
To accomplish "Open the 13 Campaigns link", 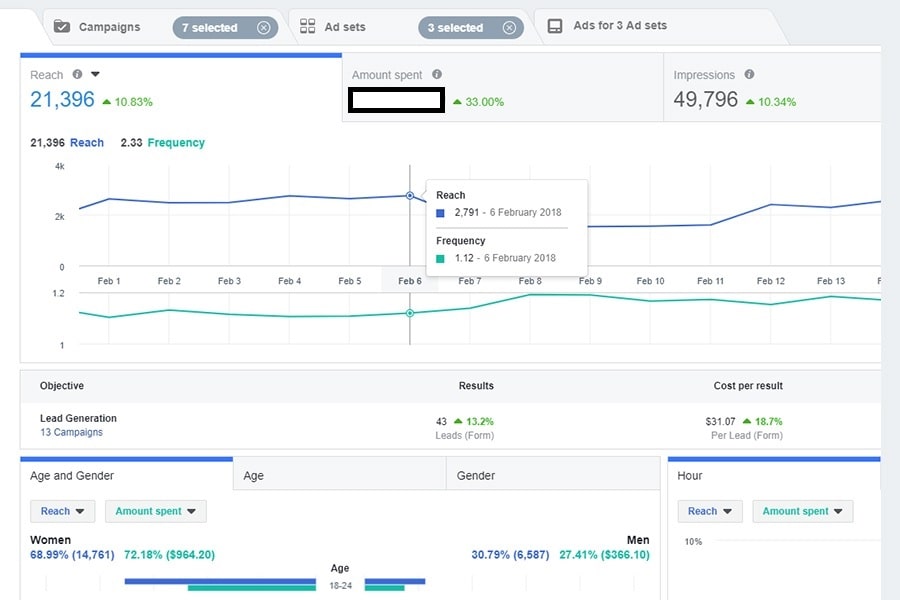I will pos(71,432).
